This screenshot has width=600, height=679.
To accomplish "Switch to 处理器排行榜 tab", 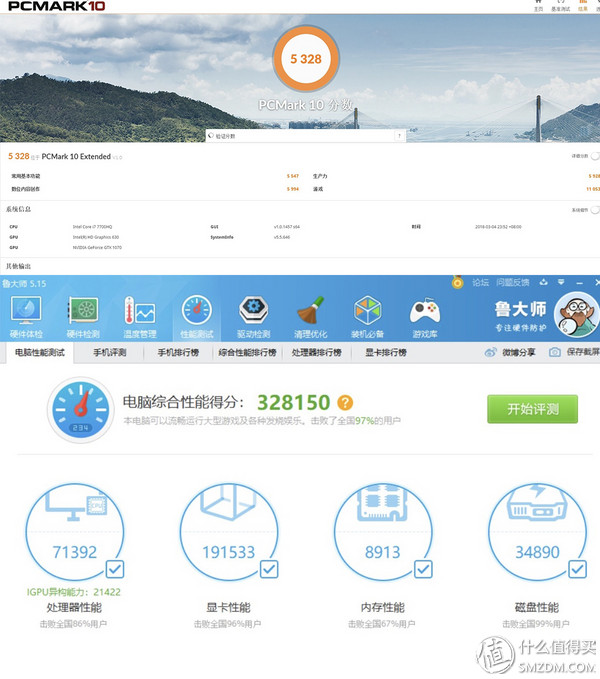I will click(x=316, y=352).
